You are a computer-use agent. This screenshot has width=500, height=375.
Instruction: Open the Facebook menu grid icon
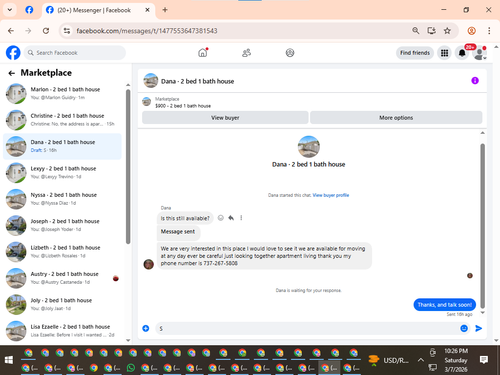(444, 53)
